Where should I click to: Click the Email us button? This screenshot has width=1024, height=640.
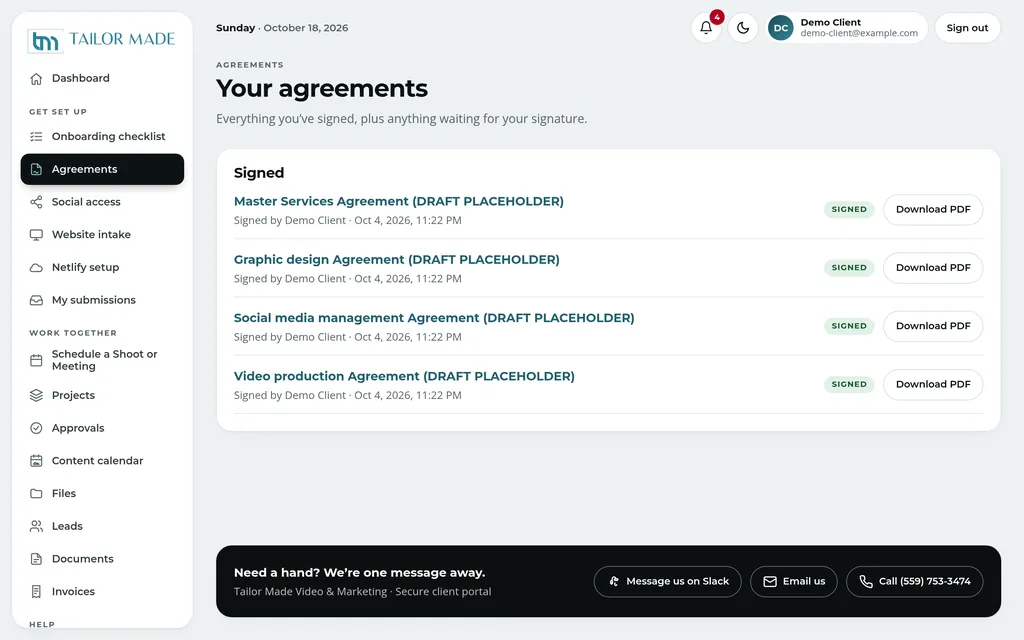tap(793, 581)
